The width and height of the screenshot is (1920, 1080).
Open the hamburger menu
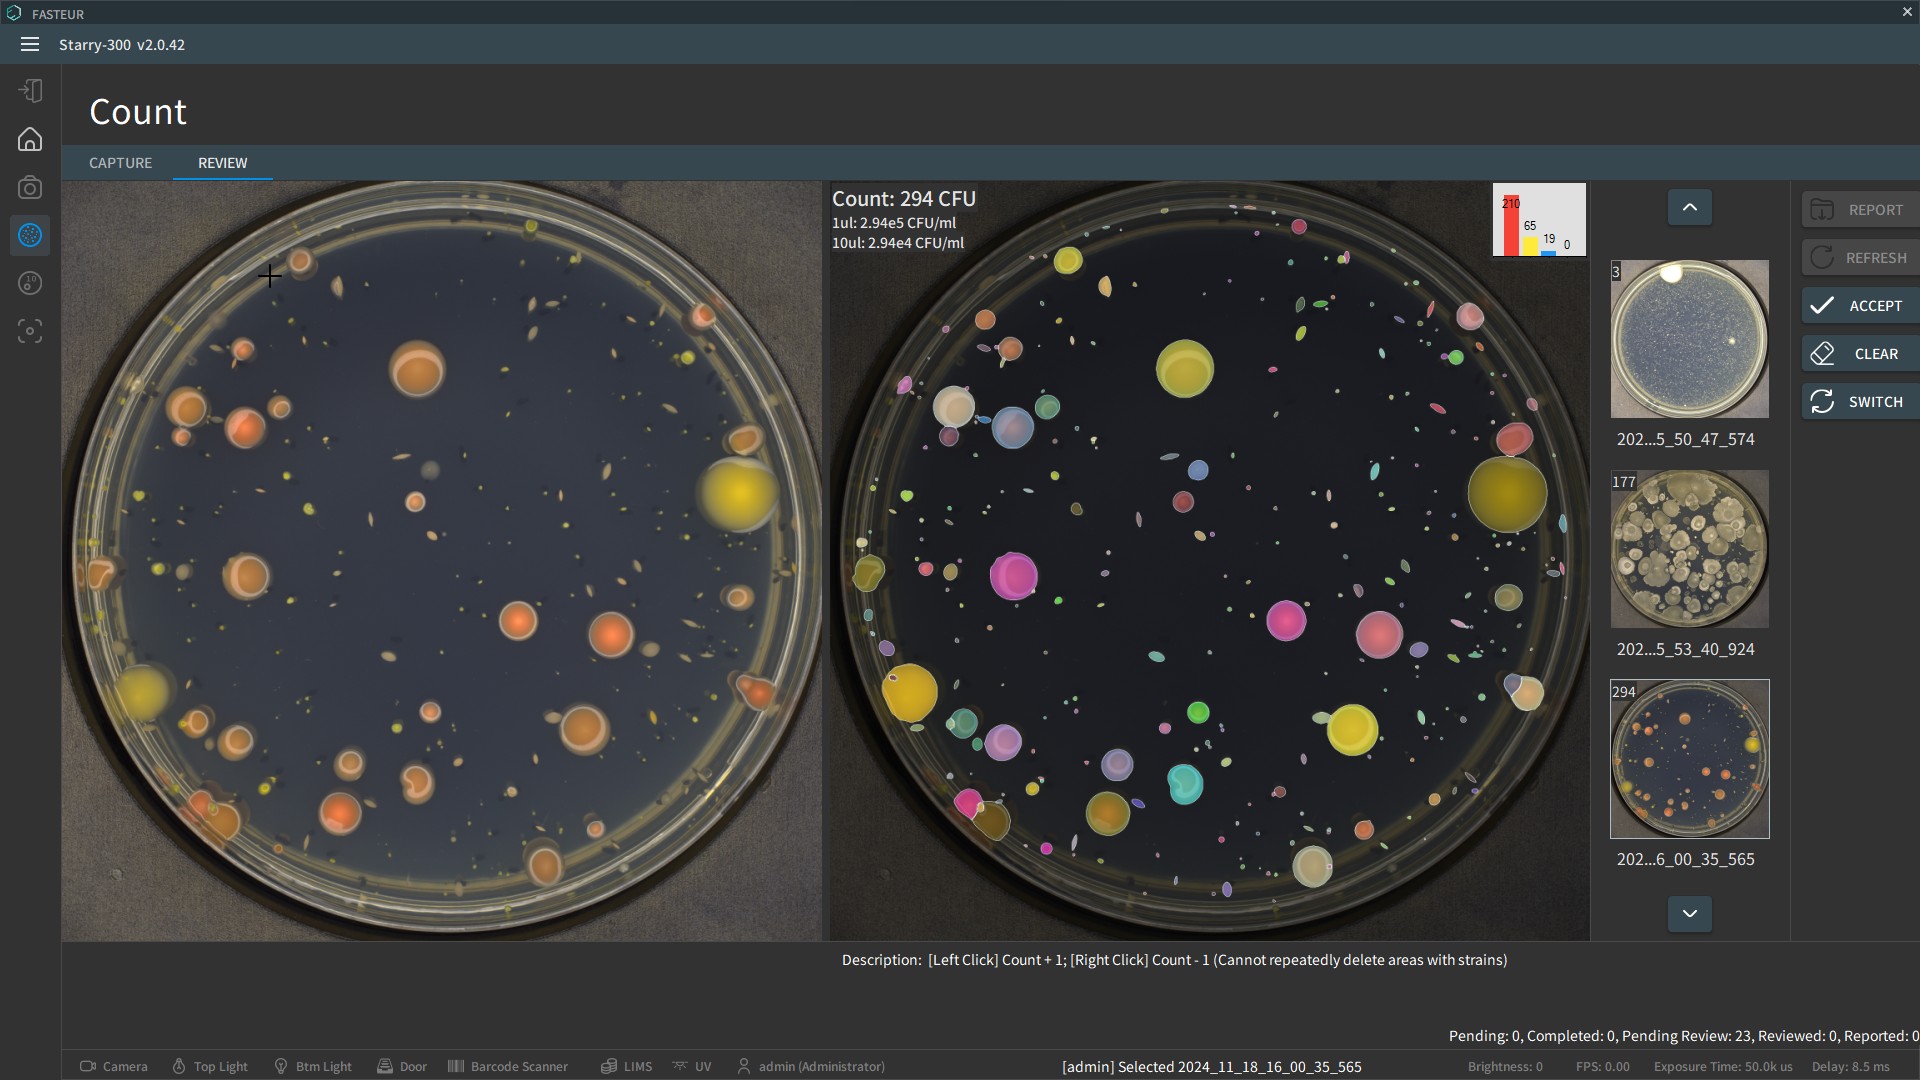point(30,44)
